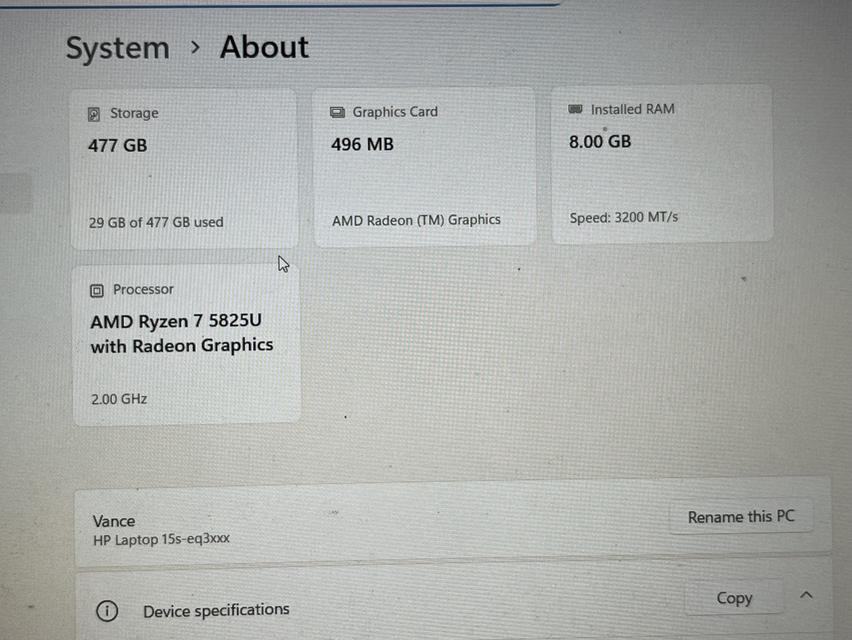Click the chevron between System and About
This screenshot has height=640, width=852.
(x=195, y=48)
